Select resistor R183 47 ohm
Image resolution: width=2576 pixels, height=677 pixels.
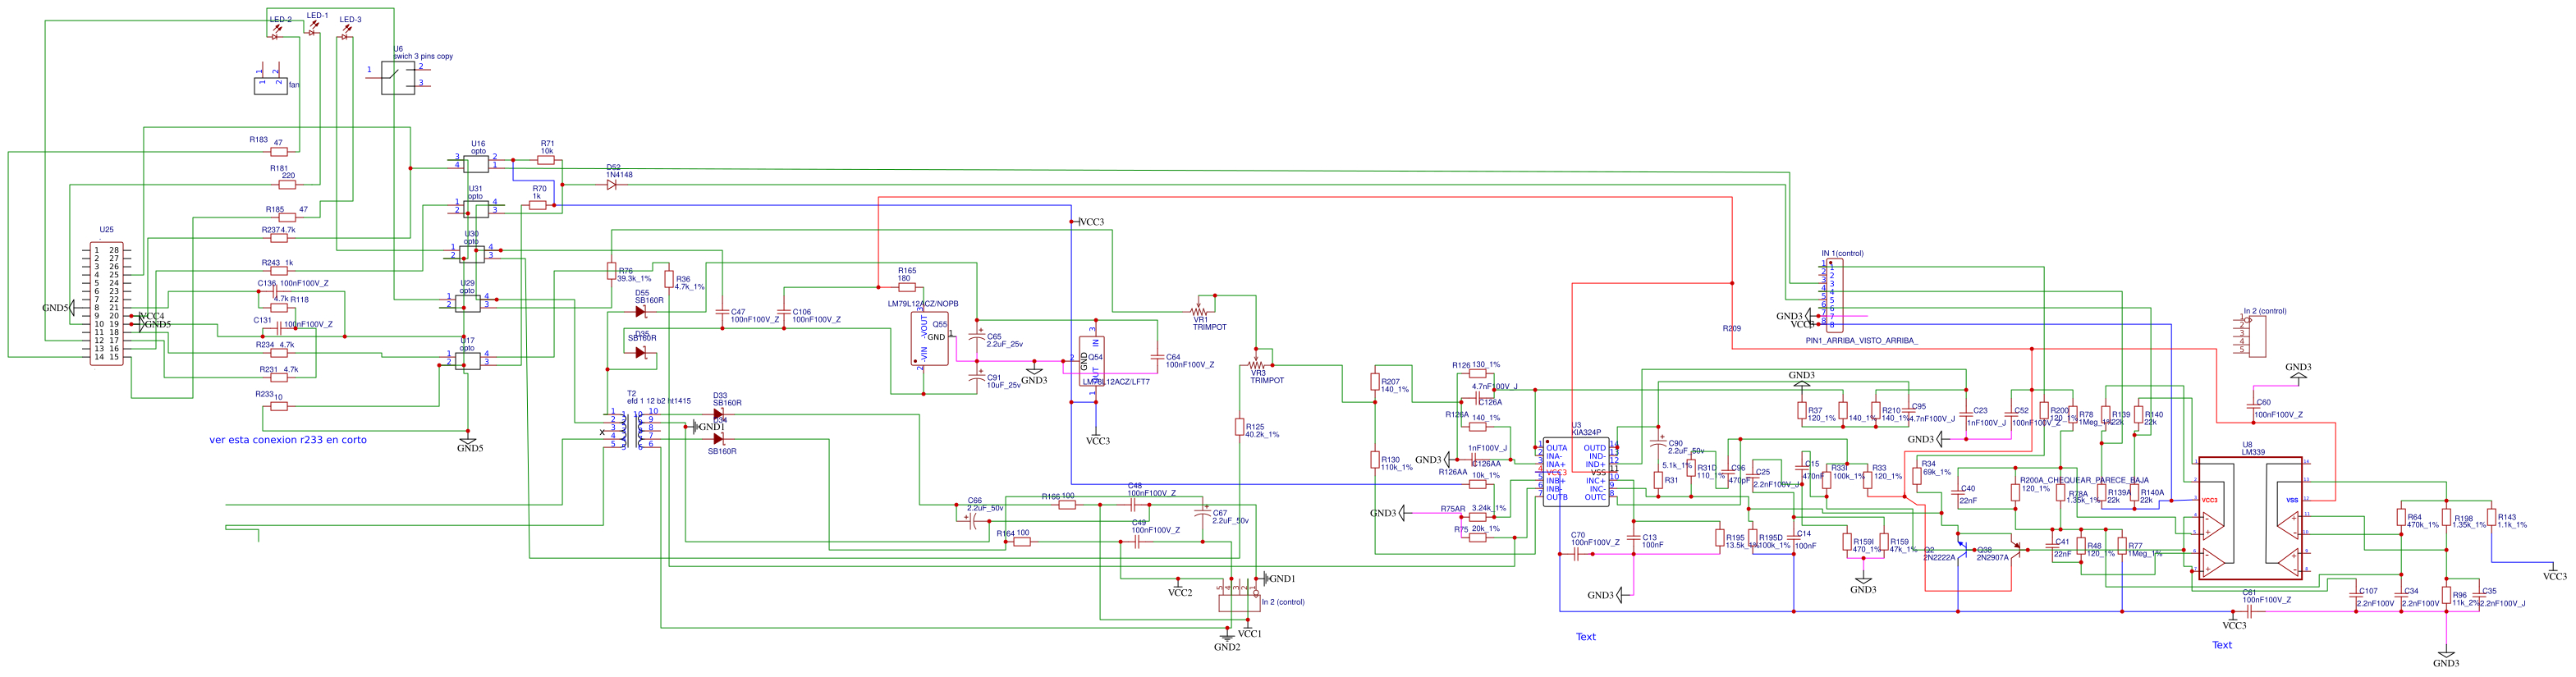click(279, 152)
